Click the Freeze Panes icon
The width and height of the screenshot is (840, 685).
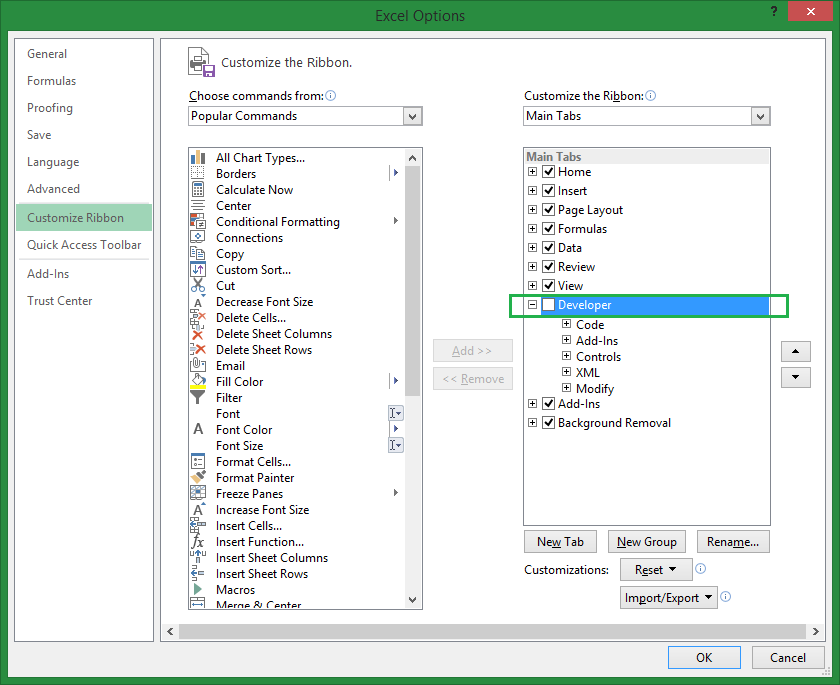pyautogui.click(x=197, y=493)
